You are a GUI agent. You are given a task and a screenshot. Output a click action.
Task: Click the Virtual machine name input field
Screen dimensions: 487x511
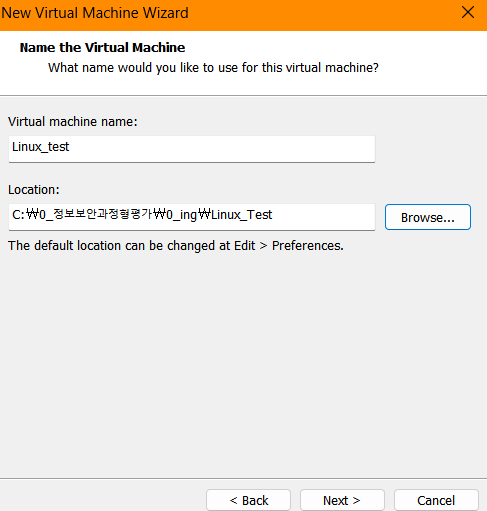(192, 149)
